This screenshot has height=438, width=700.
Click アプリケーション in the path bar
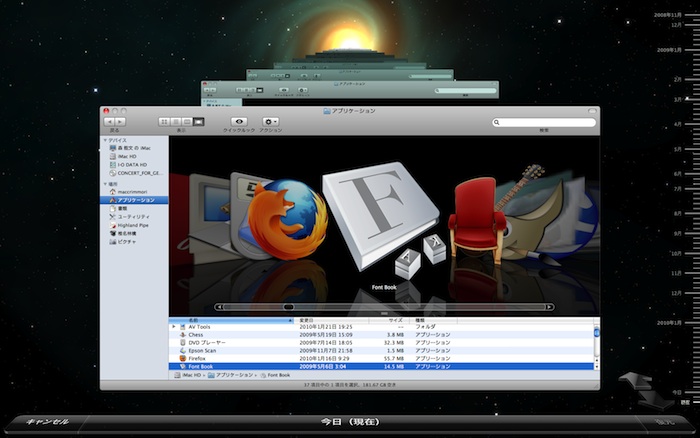(231, 374)
